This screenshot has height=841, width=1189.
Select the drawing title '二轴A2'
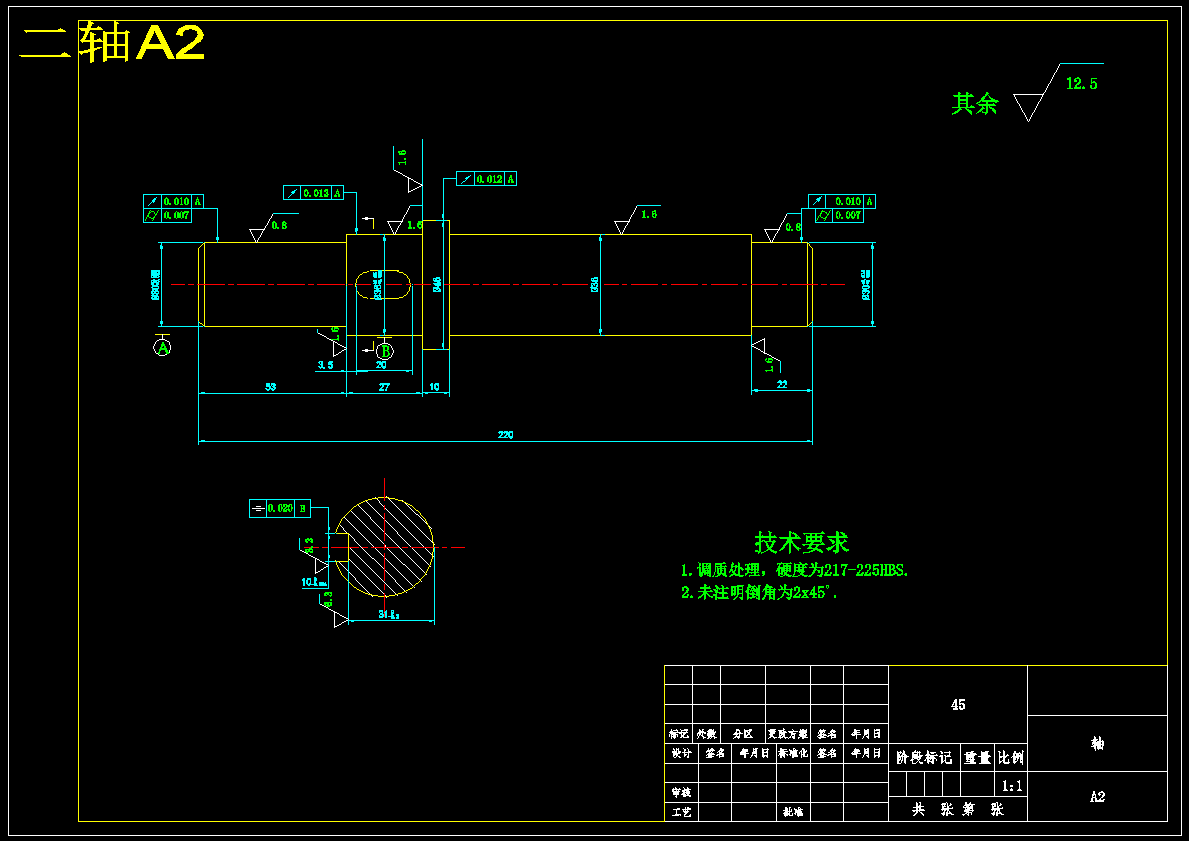111,43
